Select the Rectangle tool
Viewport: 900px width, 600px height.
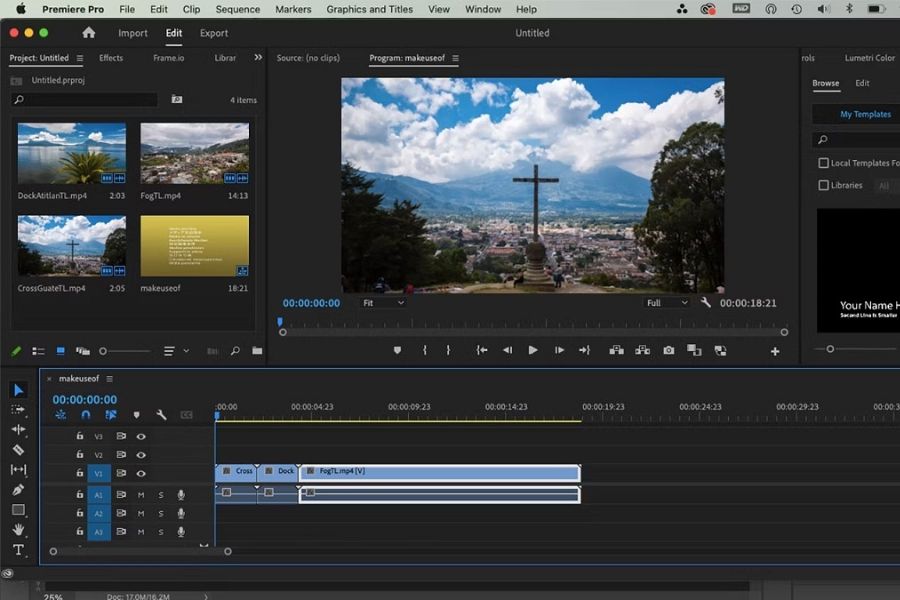[18, 510]
